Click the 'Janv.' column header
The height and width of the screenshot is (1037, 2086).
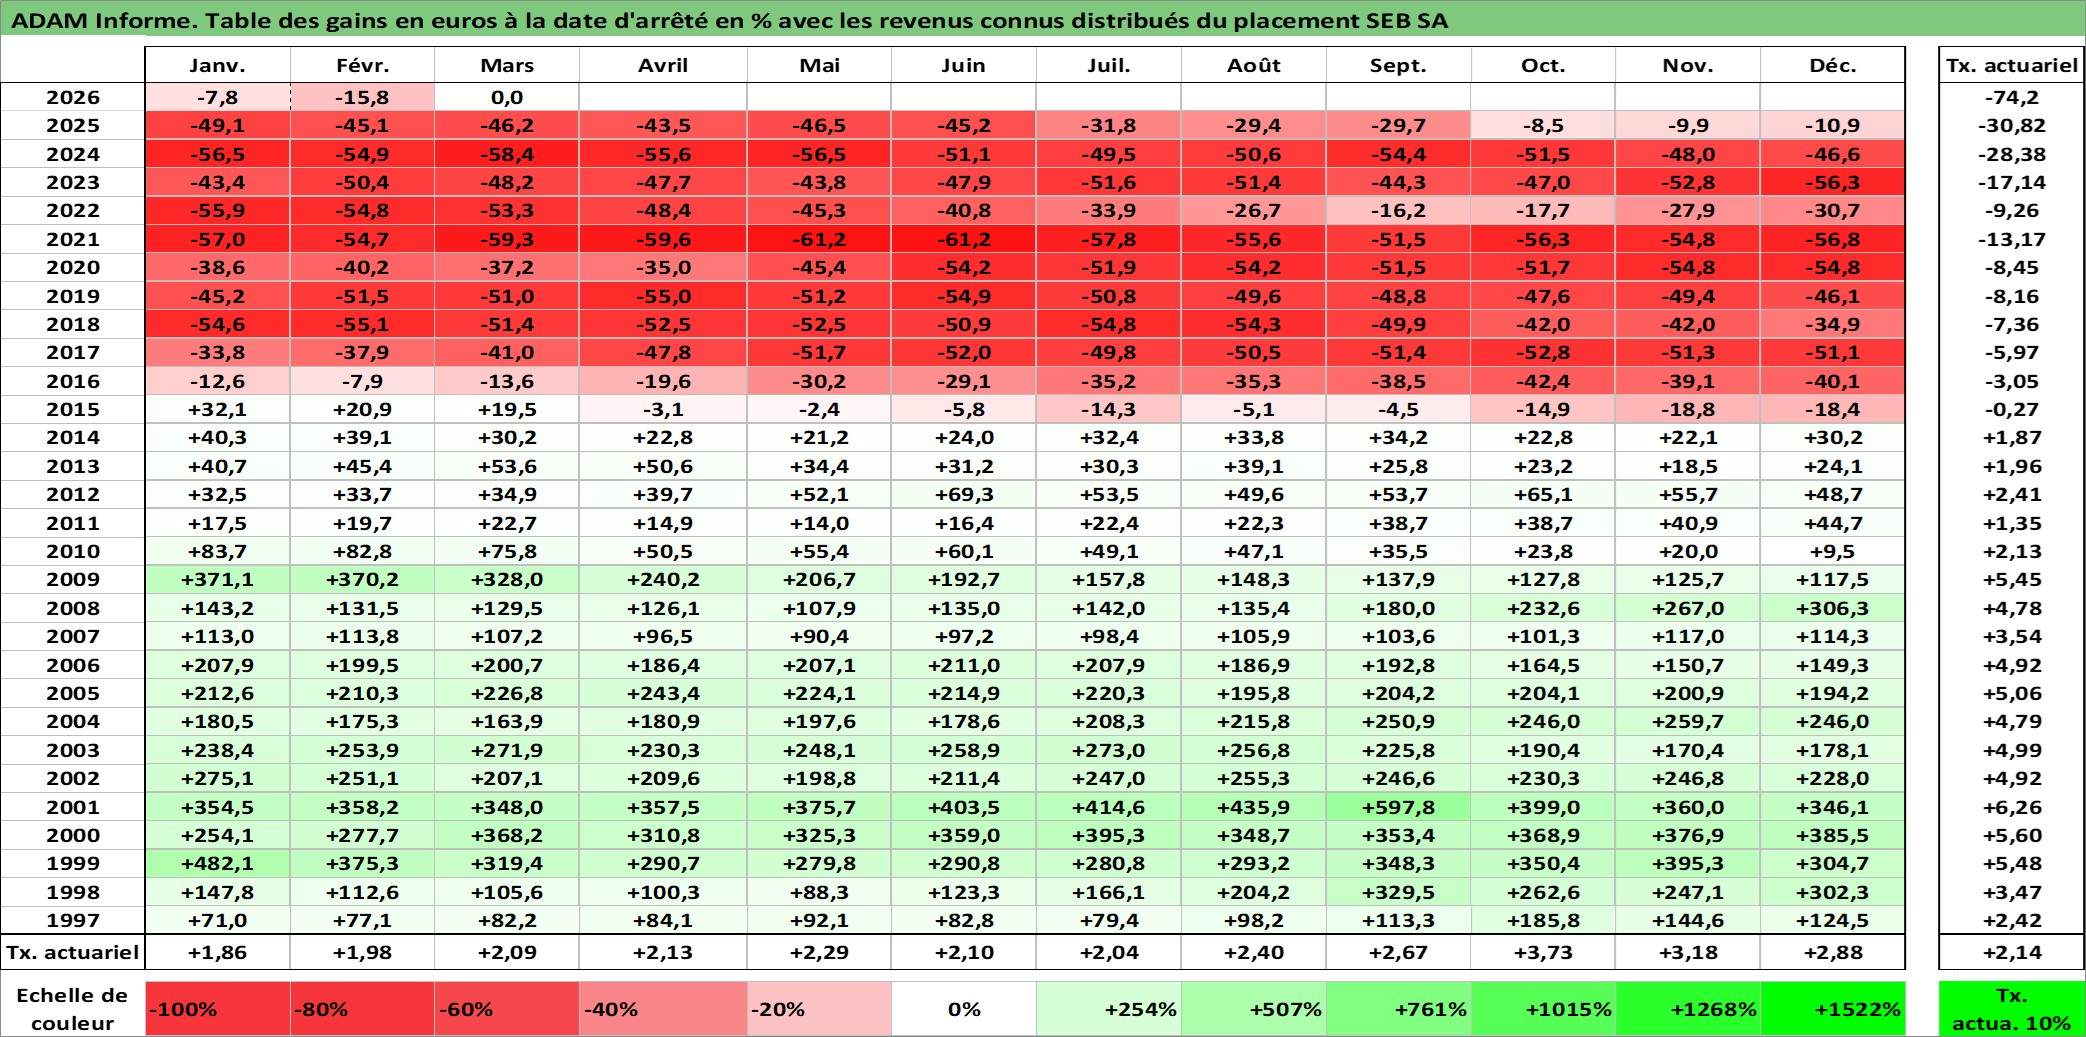[x=218, y=66]
